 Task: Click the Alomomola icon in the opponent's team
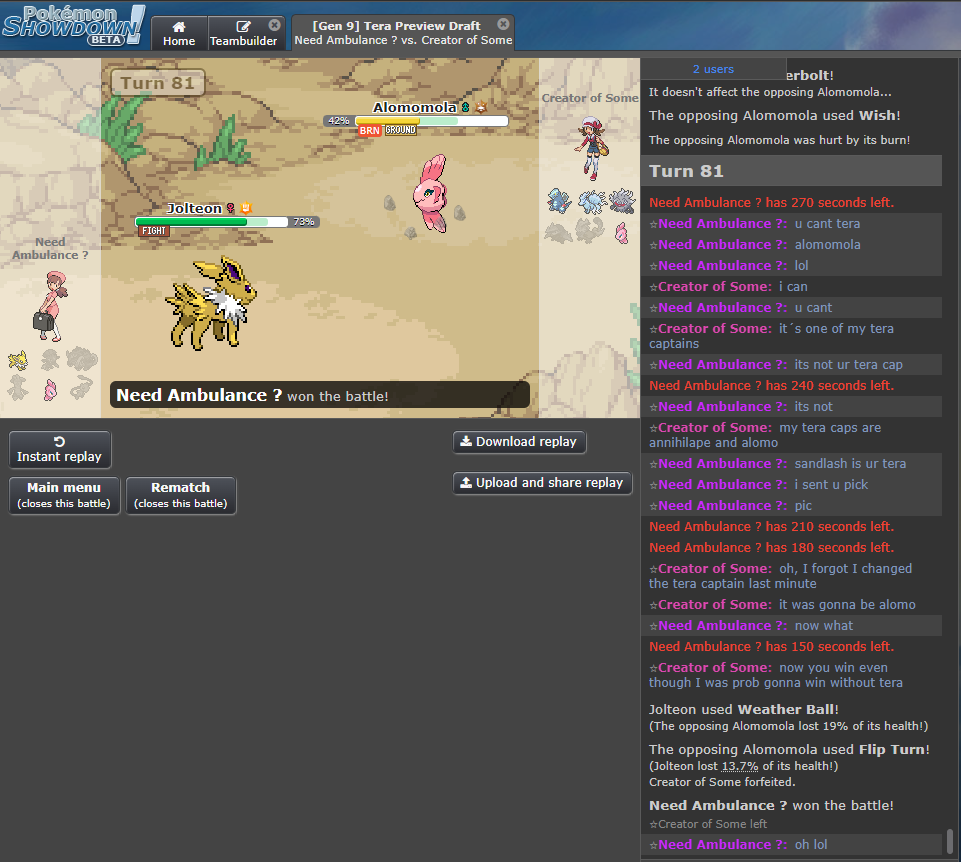(x=622, y=232)
